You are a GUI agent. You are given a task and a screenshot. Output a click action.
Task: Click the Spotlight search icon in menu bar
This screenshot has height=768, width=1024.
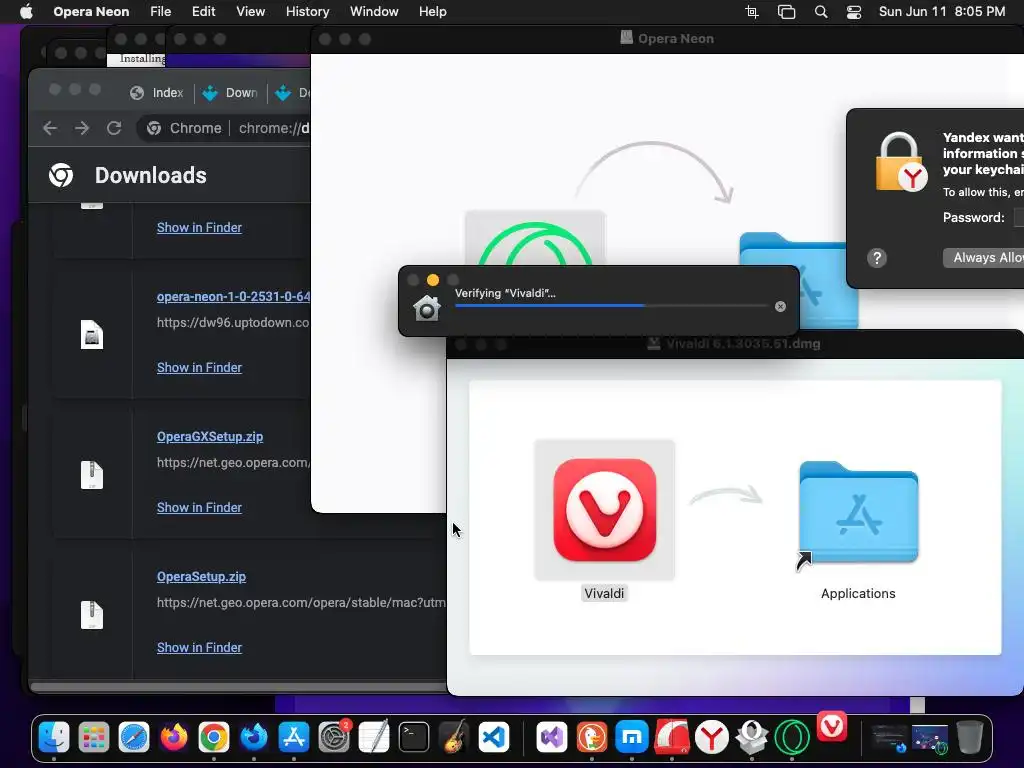(821, 12)
